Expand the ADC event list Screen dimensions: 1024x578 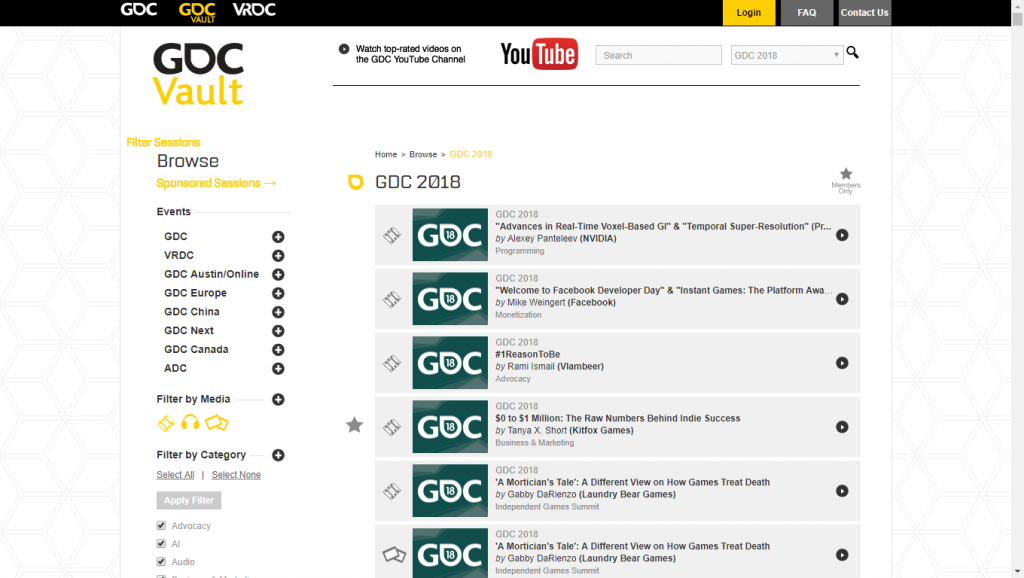[x=278, y=369]
